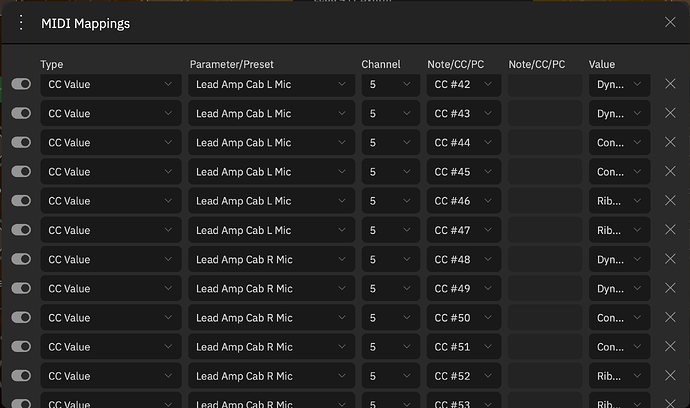Open Parameter dropdown in CC #52 row
690x408 pixels.
pos(272,375)
